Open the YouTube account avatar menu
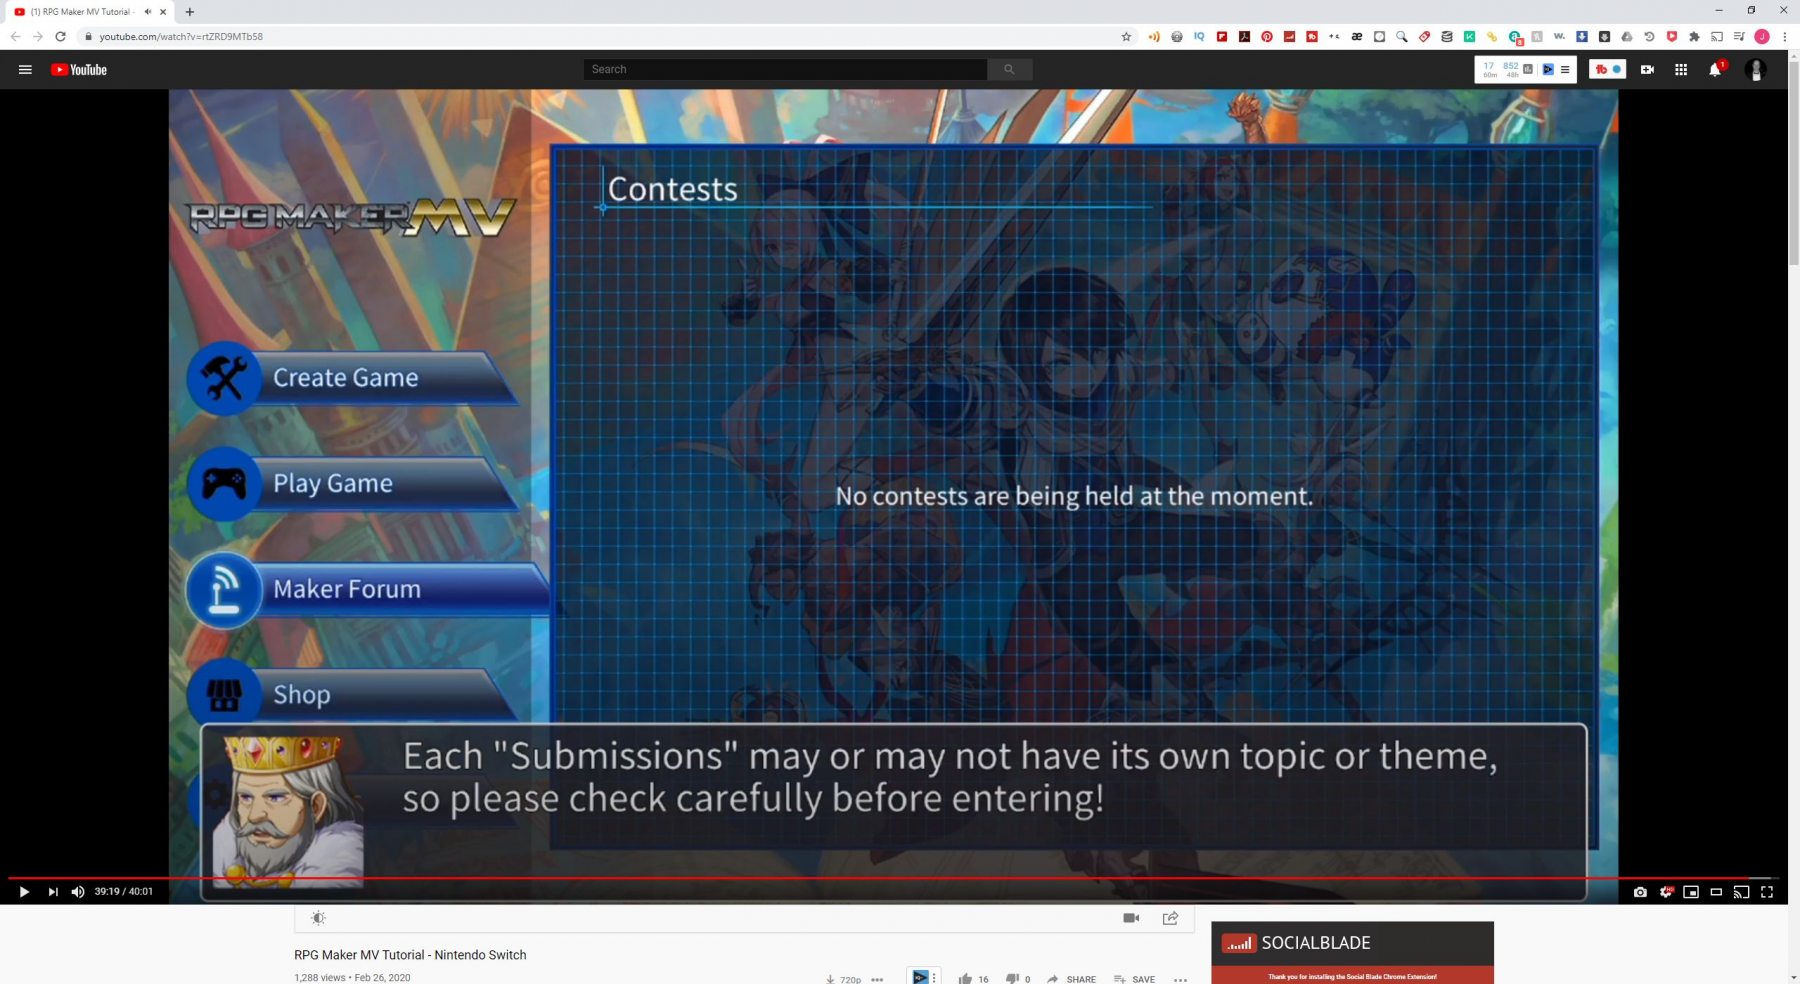 click(x=1755, y=69)
